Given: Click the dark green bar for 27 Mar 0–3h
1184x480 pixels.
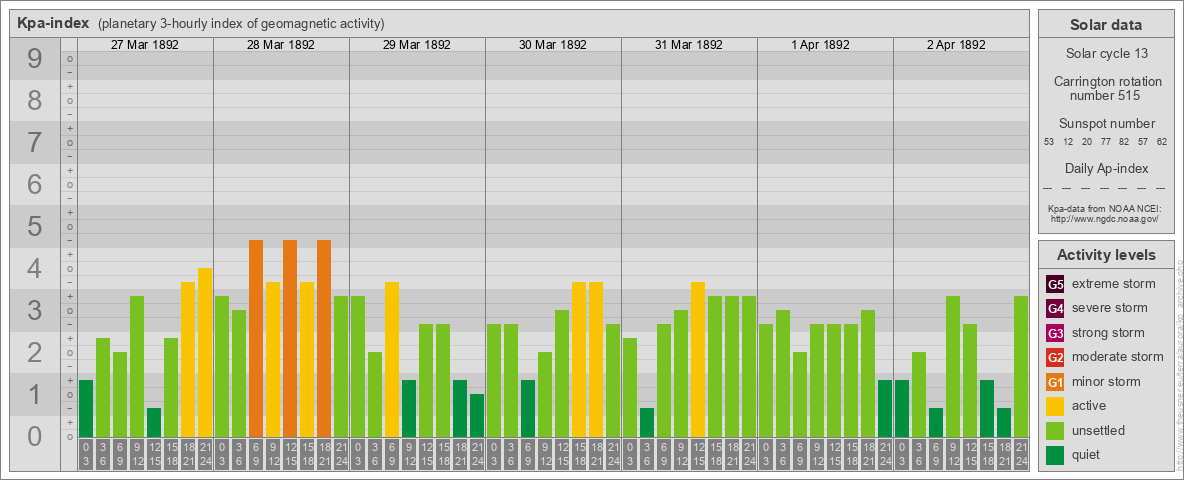Looking at the screenshot, I should [x=86, y=409].
